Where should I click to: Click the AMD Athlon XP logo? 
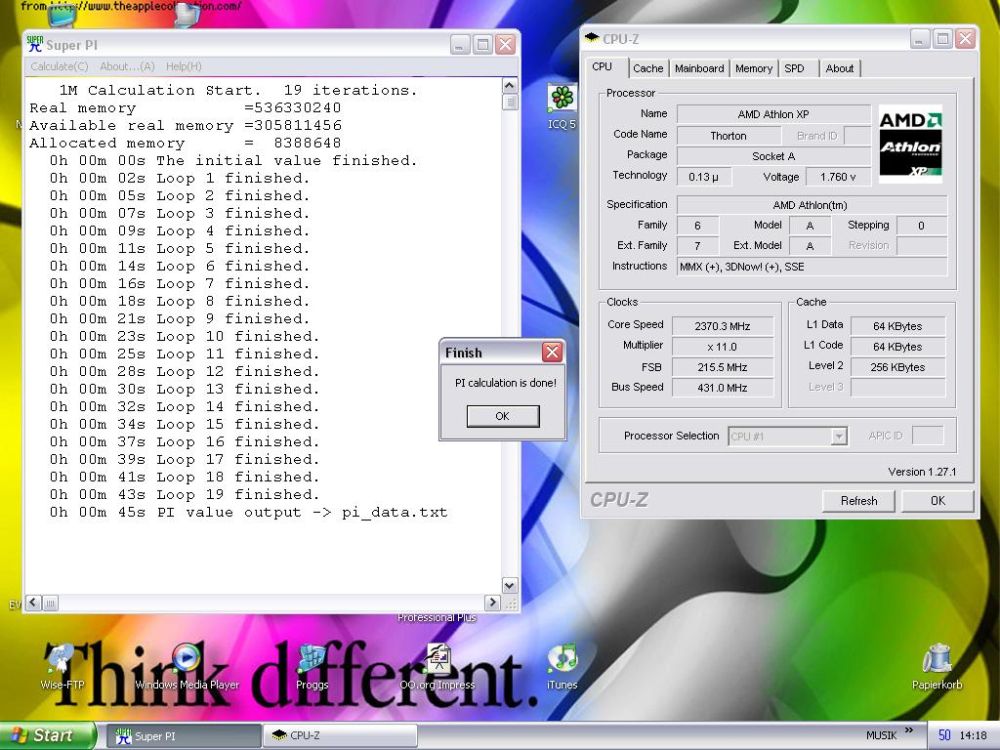911,144
